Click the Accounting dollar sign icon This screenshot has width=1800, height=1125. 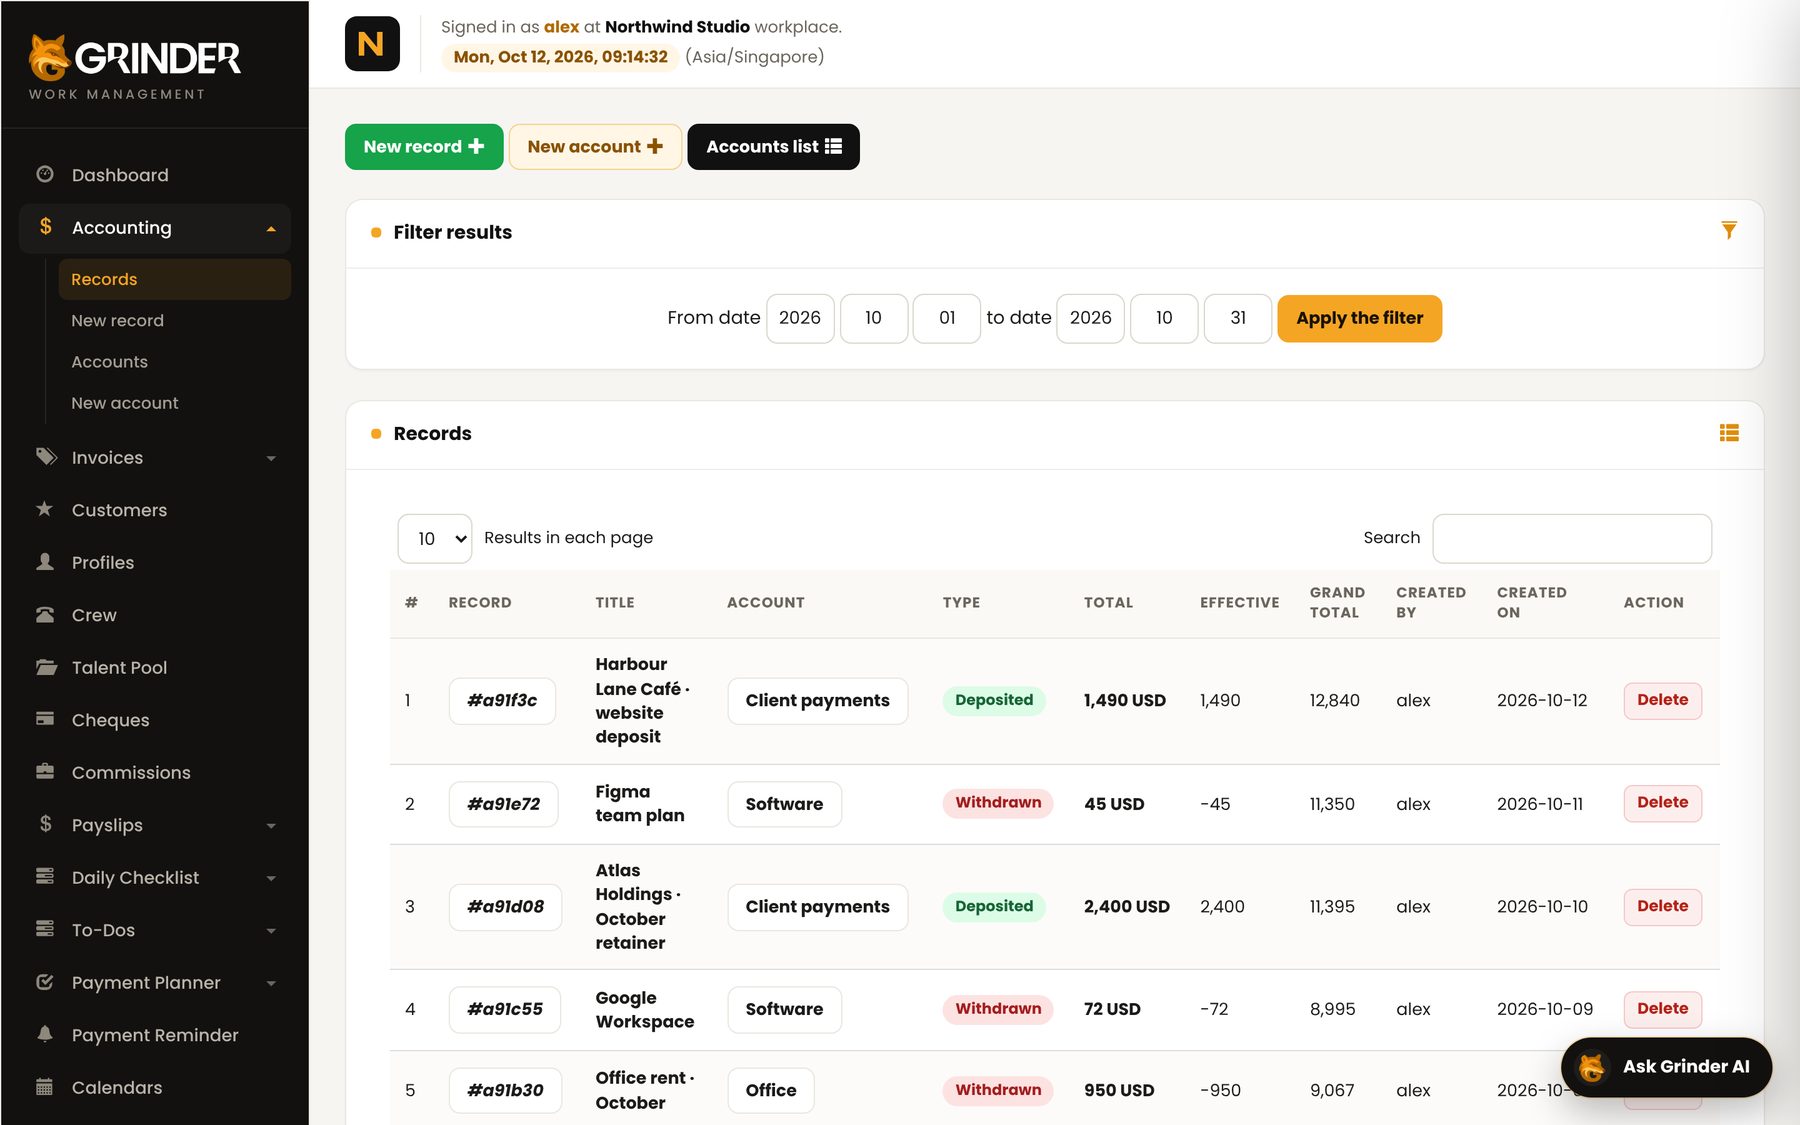45,227
